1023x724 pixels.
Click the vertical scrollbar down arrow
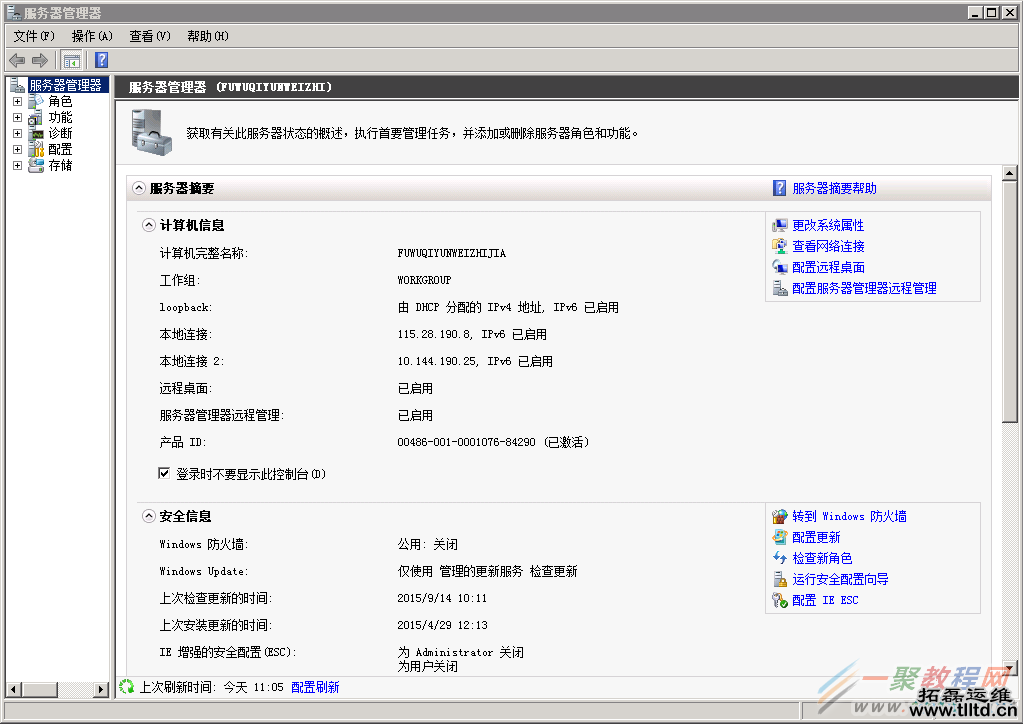[1009, 669]
